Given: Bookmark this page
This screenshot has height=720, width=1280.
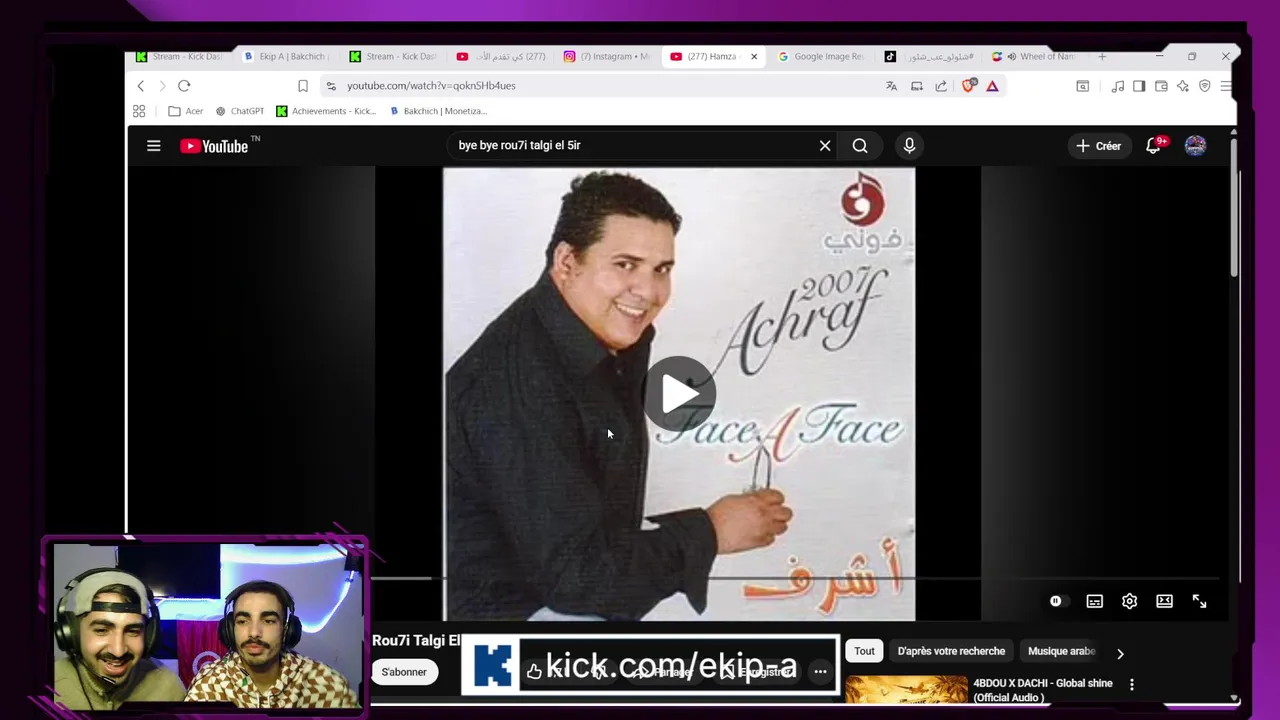Looking at the screenshot, I should [x=303, y=86].
